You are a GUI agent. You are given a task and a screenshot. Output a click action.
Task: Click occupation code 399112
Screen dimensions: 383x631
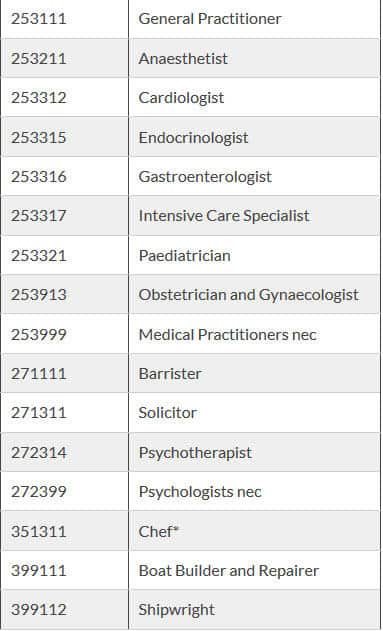[39, 610]
